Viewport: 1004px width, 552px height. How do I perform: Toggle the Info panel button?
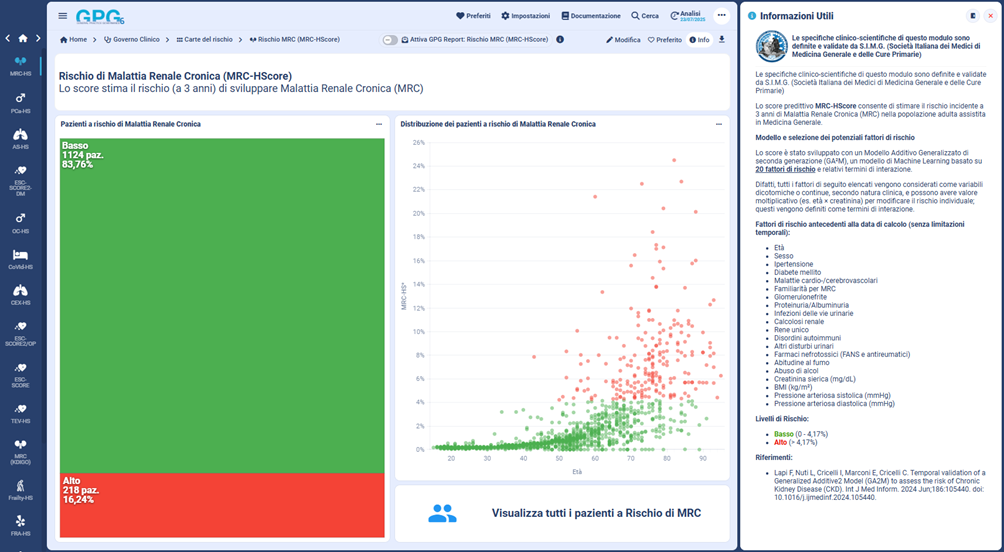699,40
